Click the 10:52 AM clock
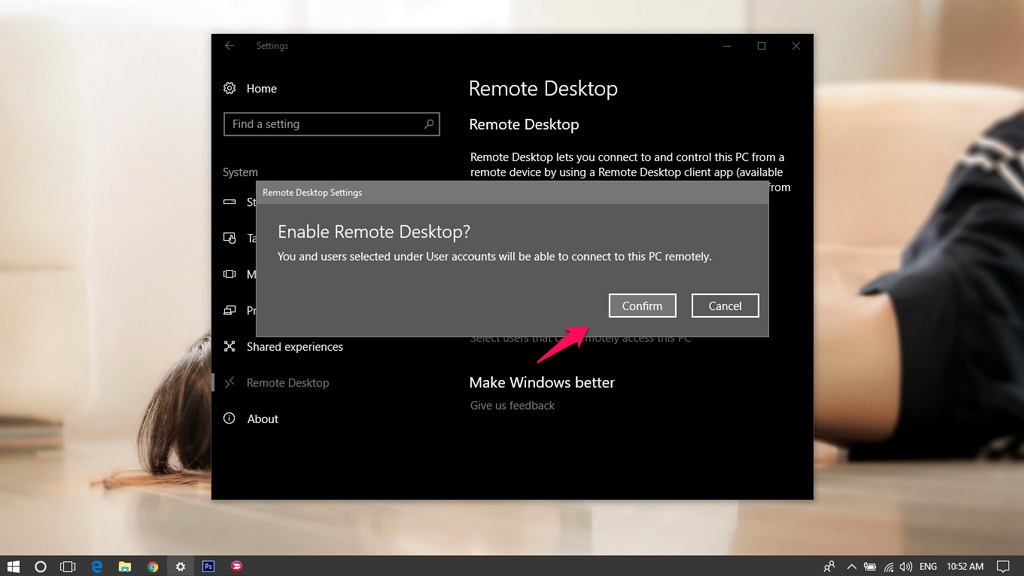The image size is (1024, 576). point(965,566)
